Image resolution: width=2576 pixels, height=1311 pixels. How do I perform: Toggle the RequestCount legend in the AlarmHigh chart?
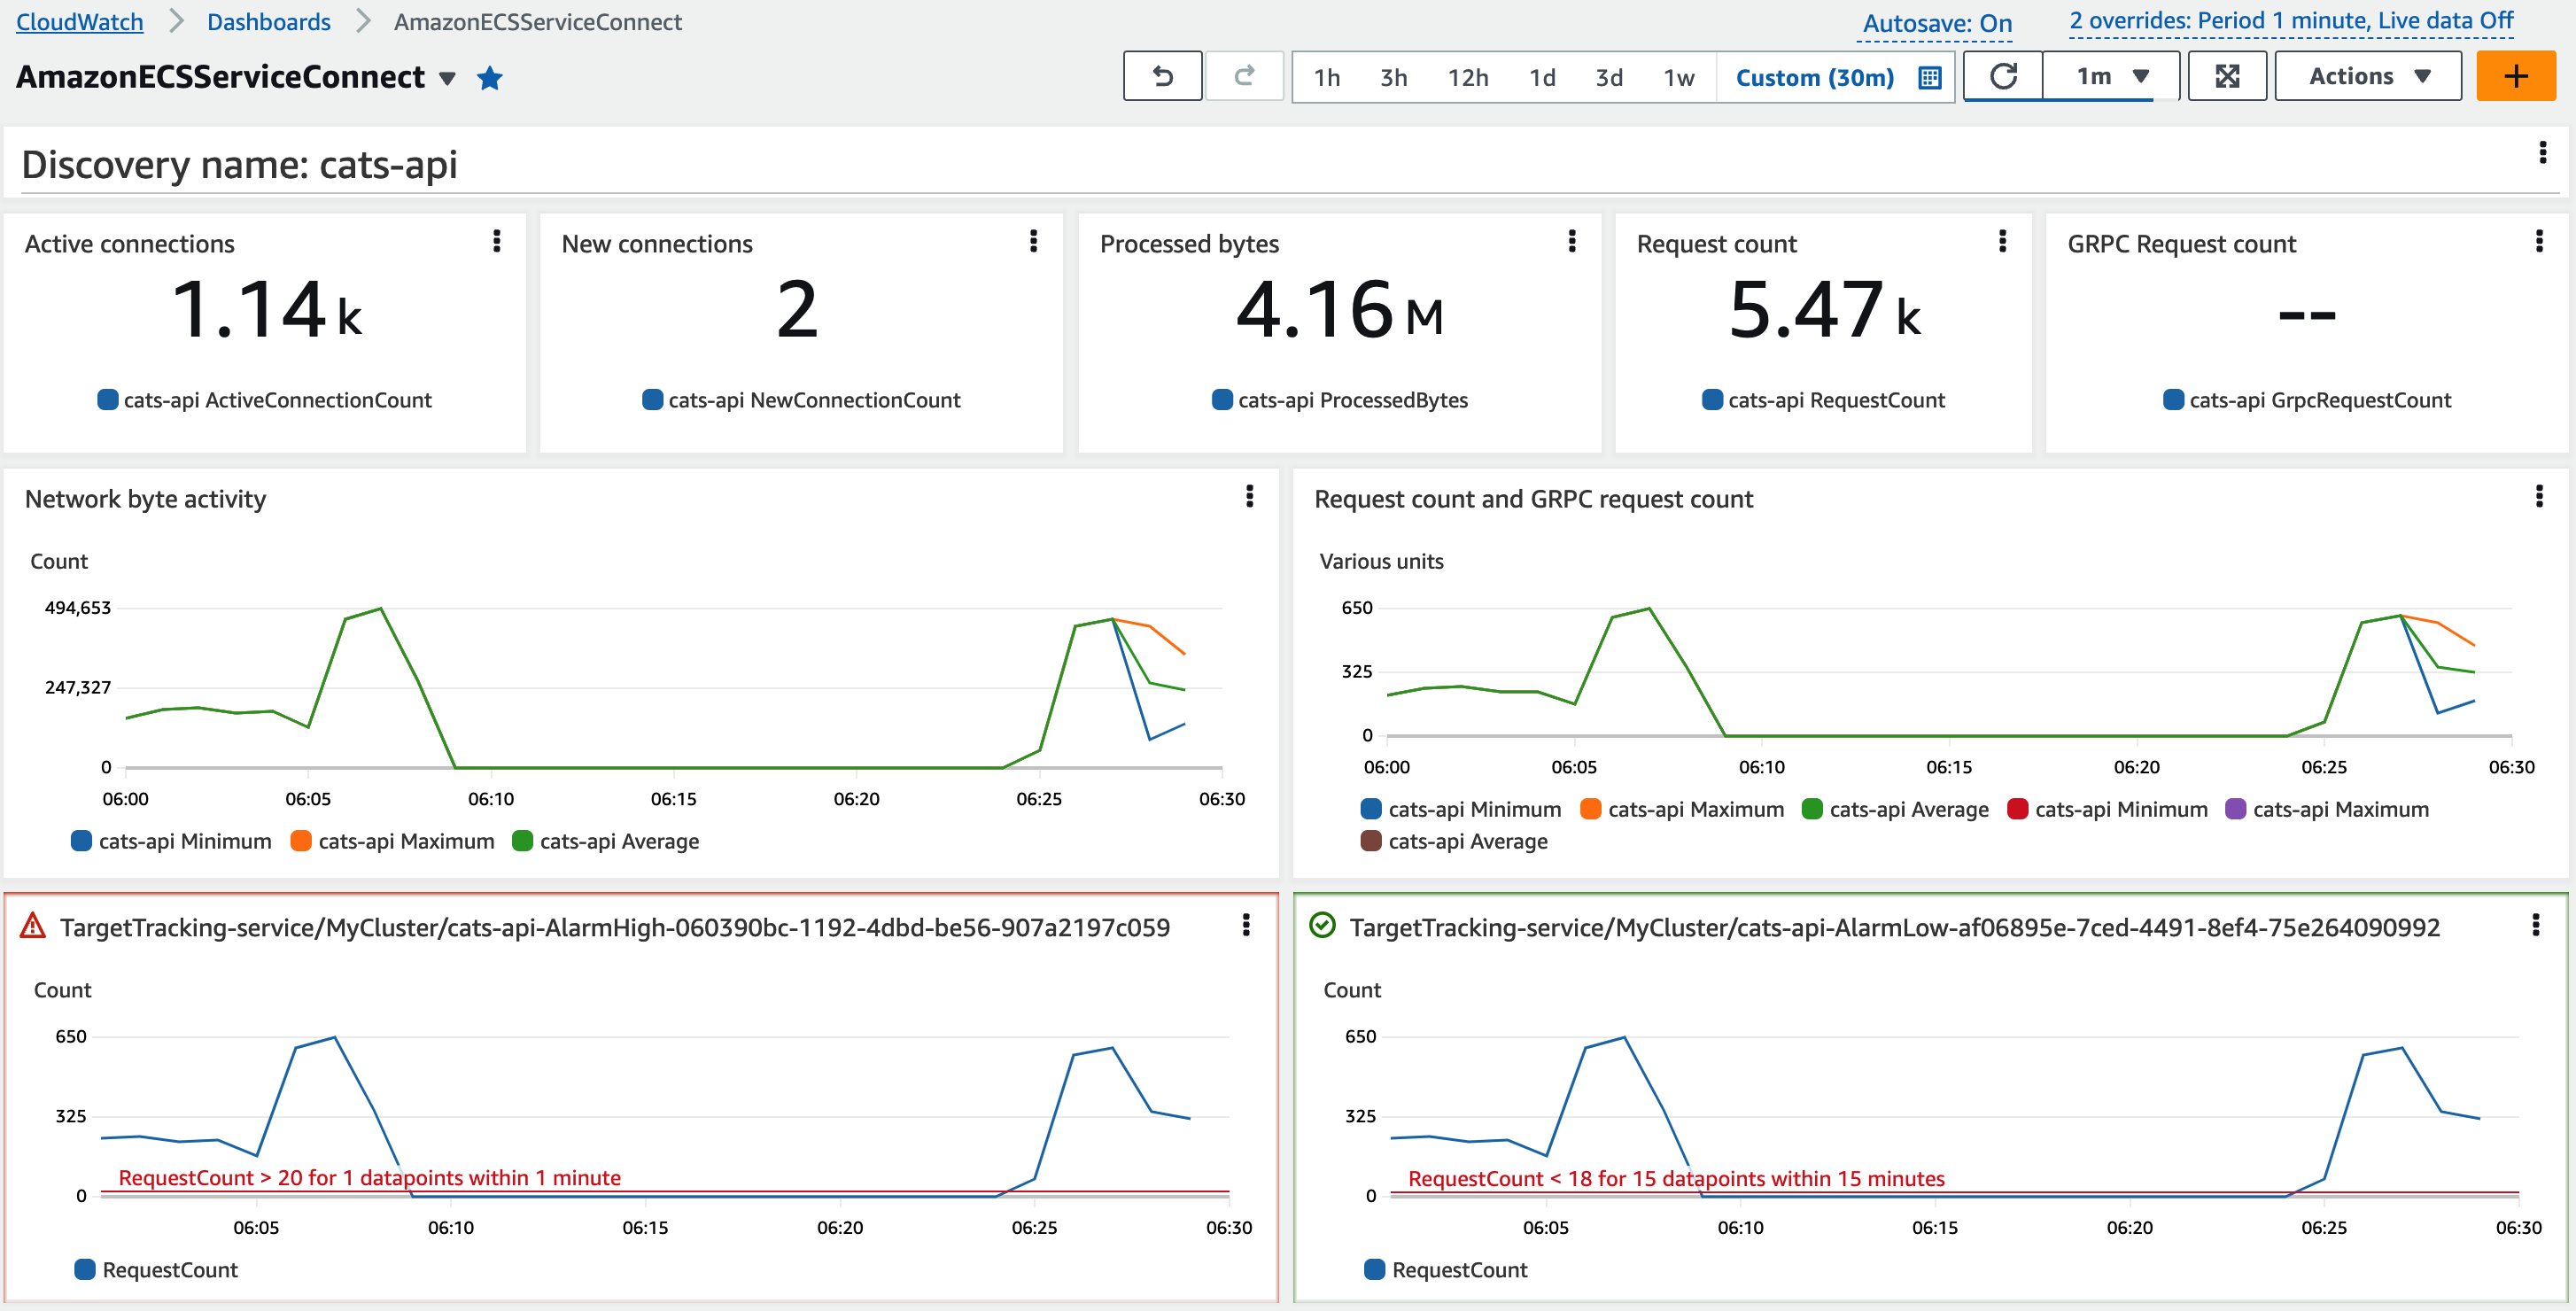[157, 1270]
